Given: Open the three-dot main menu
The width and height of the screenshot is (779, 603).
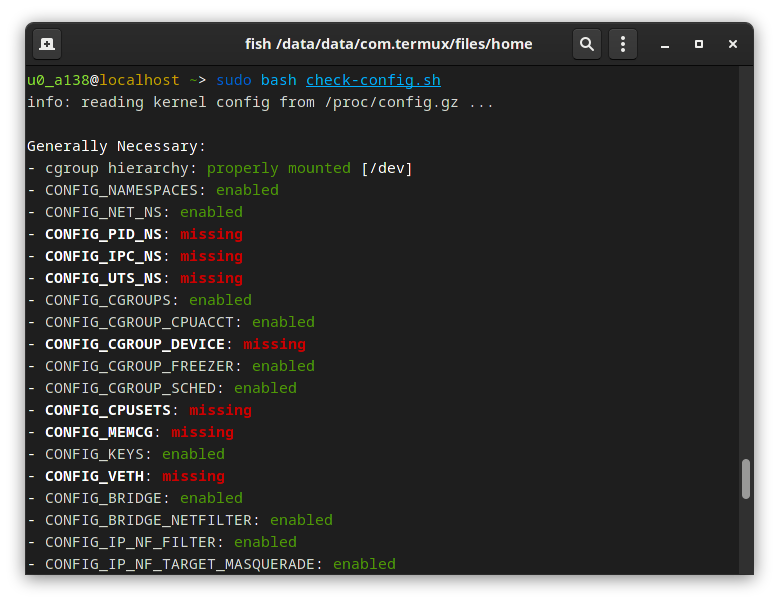Looking at the screenshot, I should (x=622, y=44).
